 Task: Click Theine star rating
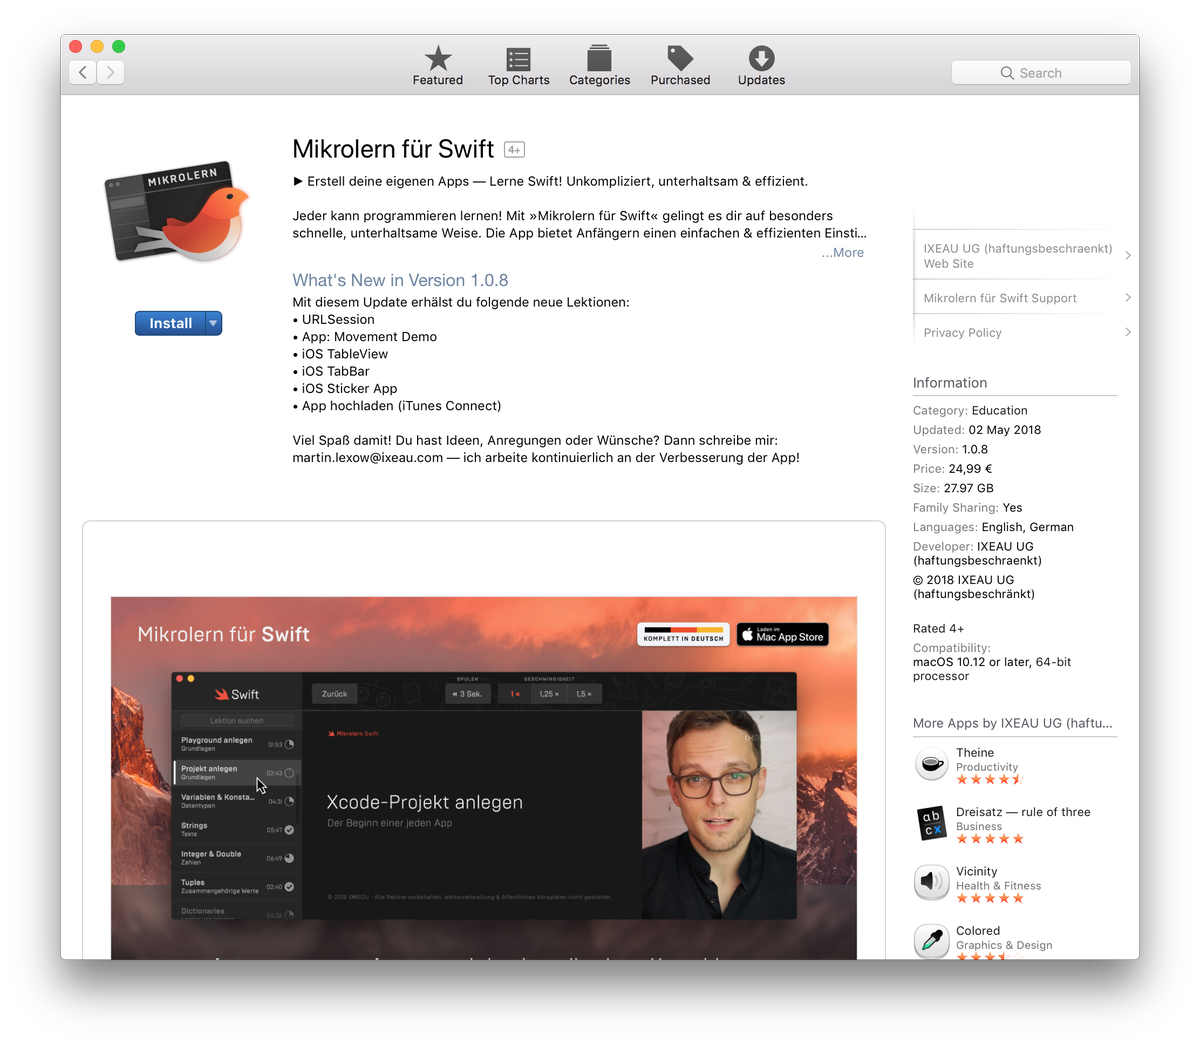click(x=990, y=780)
